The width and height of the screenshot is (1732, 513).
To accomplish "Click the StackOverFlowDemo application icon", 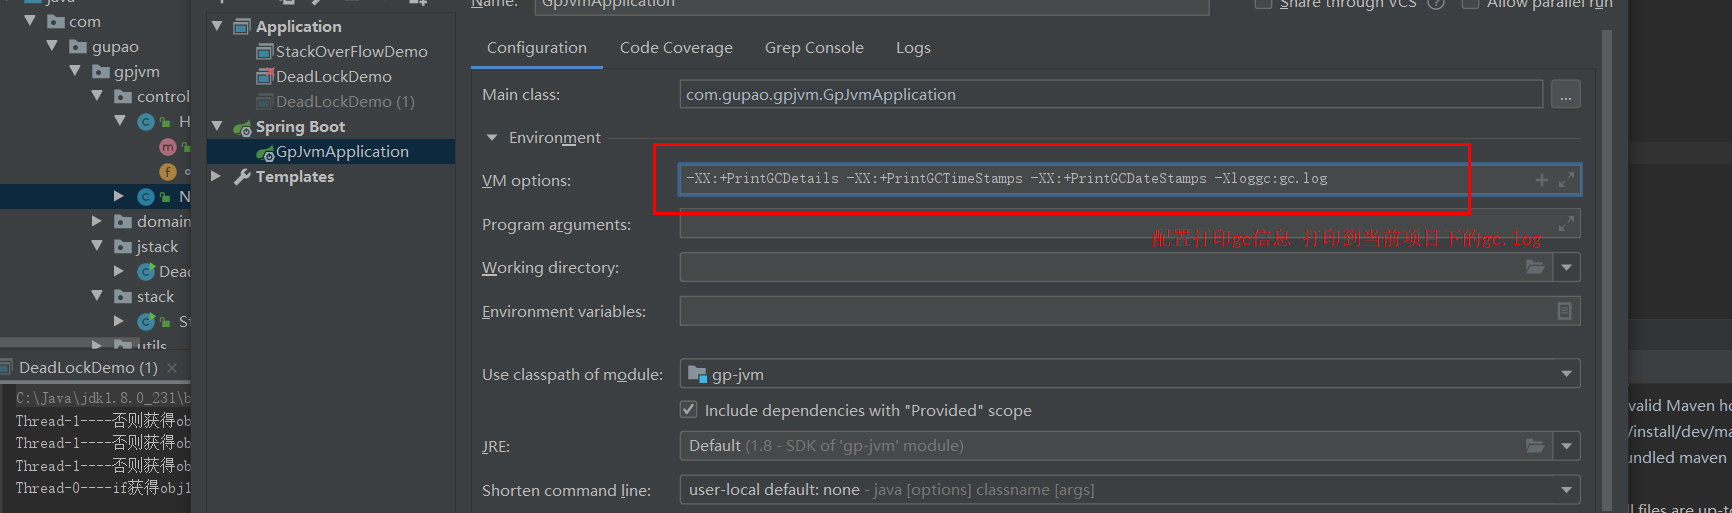I will (x=265, y=52).
